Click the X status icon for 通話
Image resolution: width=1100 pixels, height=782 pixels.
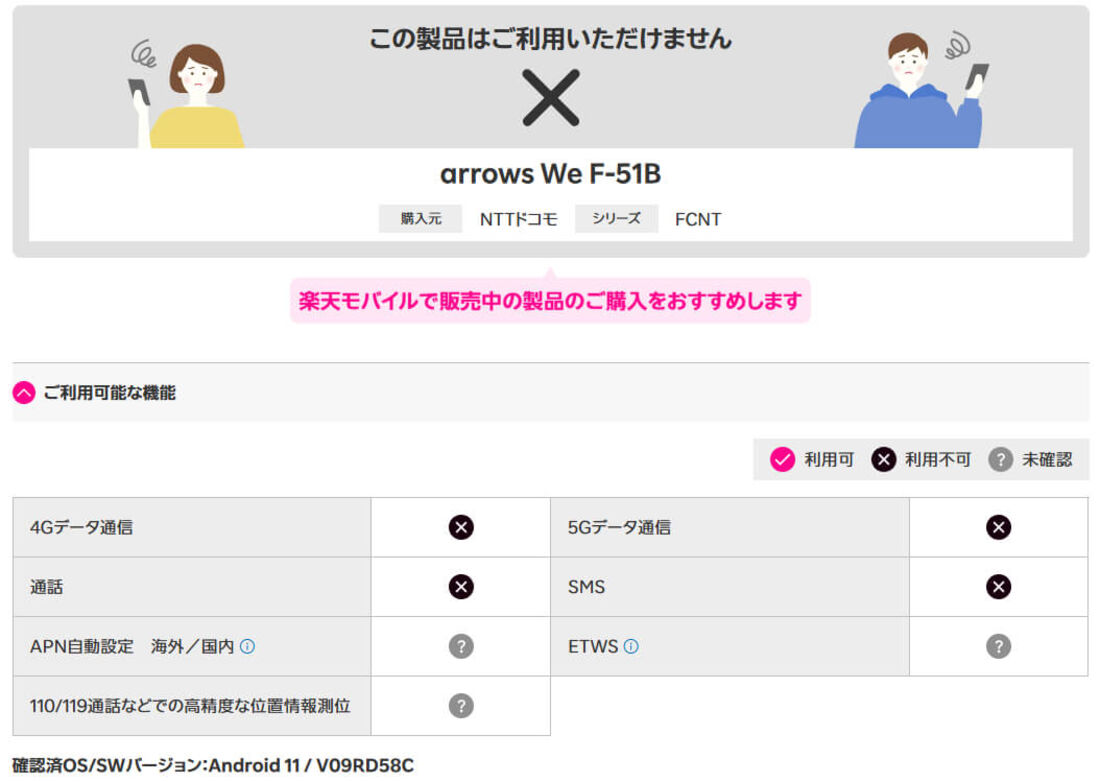pyautogui.click(x=461, y=587)
